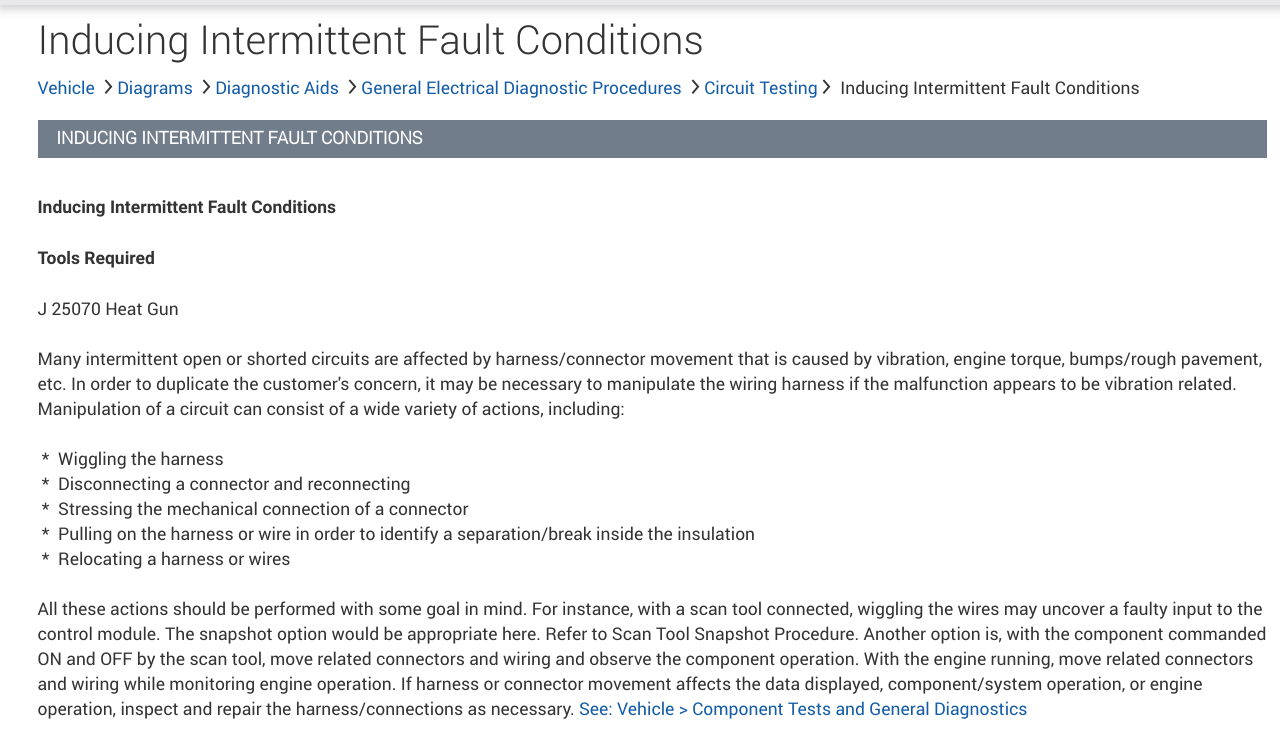Viewport: 1280px width, 736px height.
Task: Click the chevron arrow right after Diagrams
Action: pyautogui.click(x=206, y=87)
